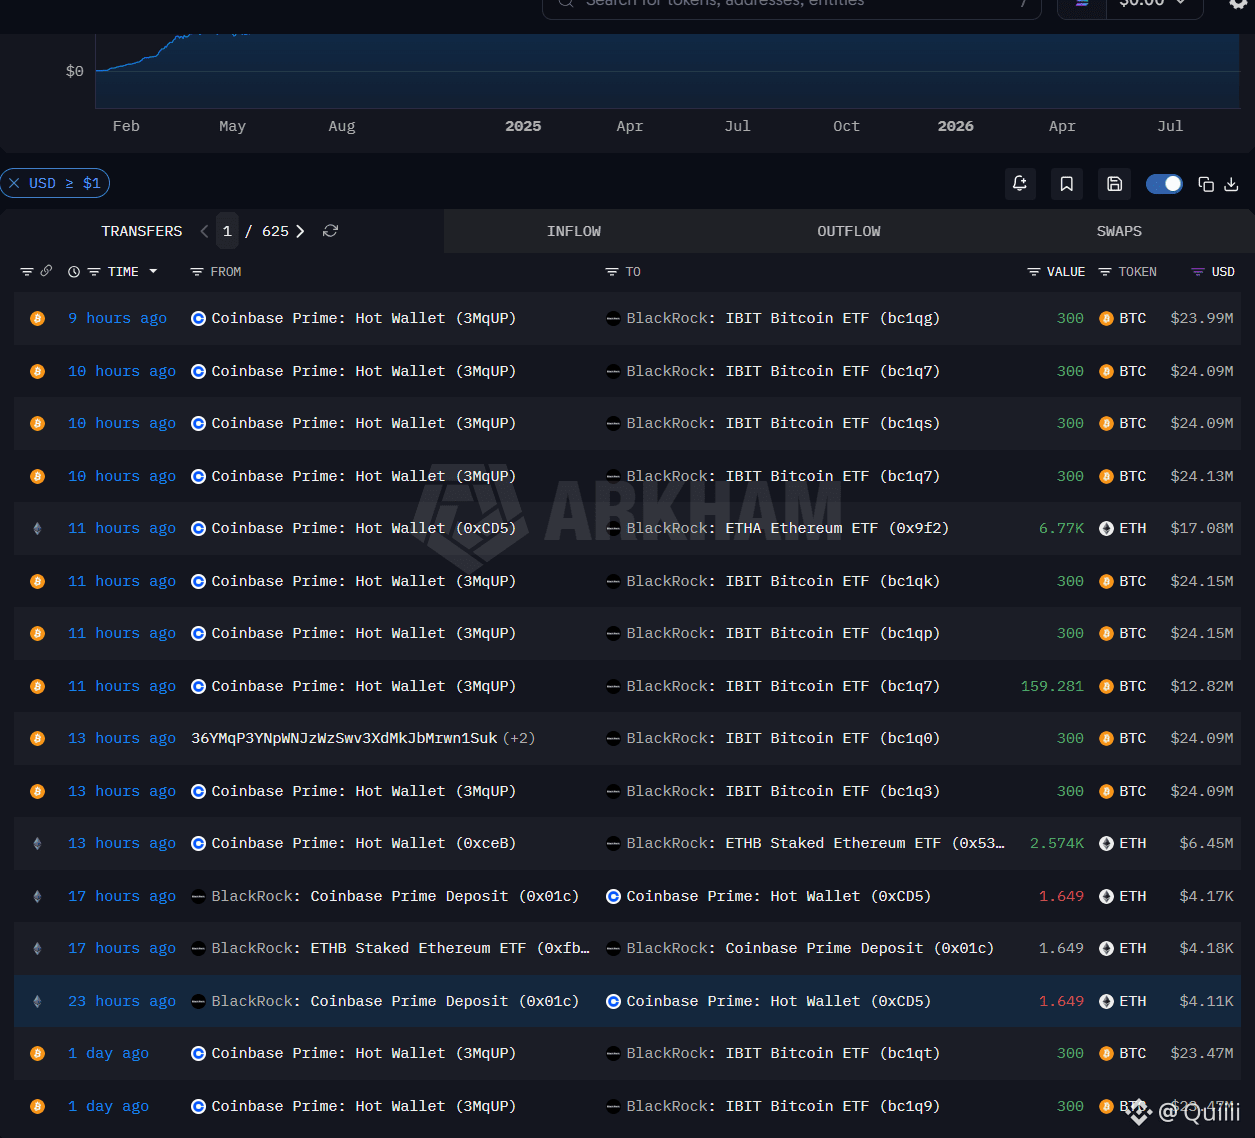This screenshot has width=1255, height=1138.
Task: Open BlackRock ETHA Ethereum ETF (0x9f2)
Action: tap(788, 528)
